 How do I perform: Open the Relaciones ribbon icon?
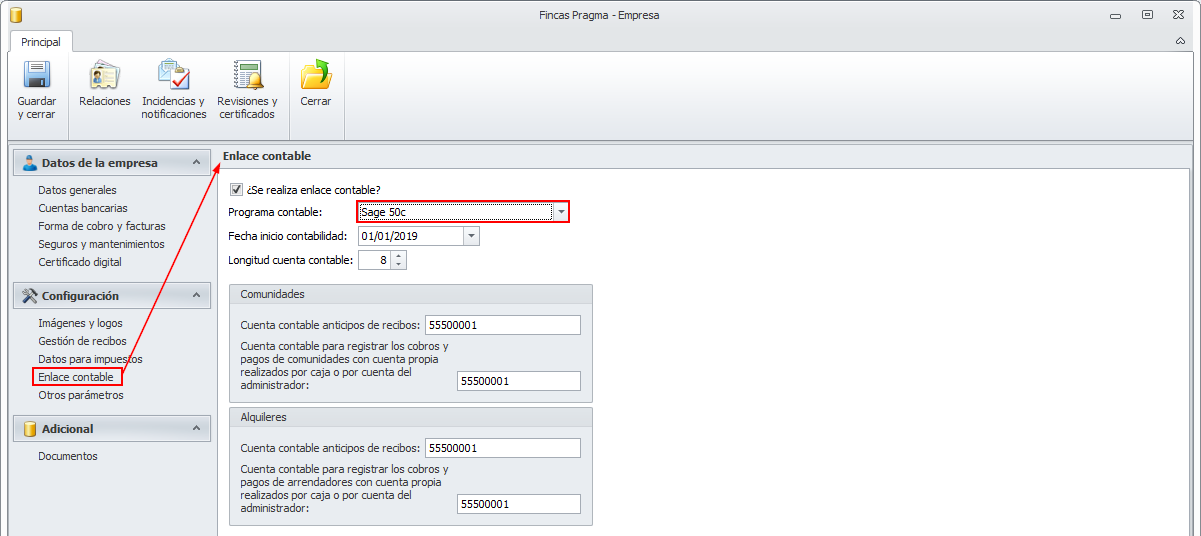(105, 75)
